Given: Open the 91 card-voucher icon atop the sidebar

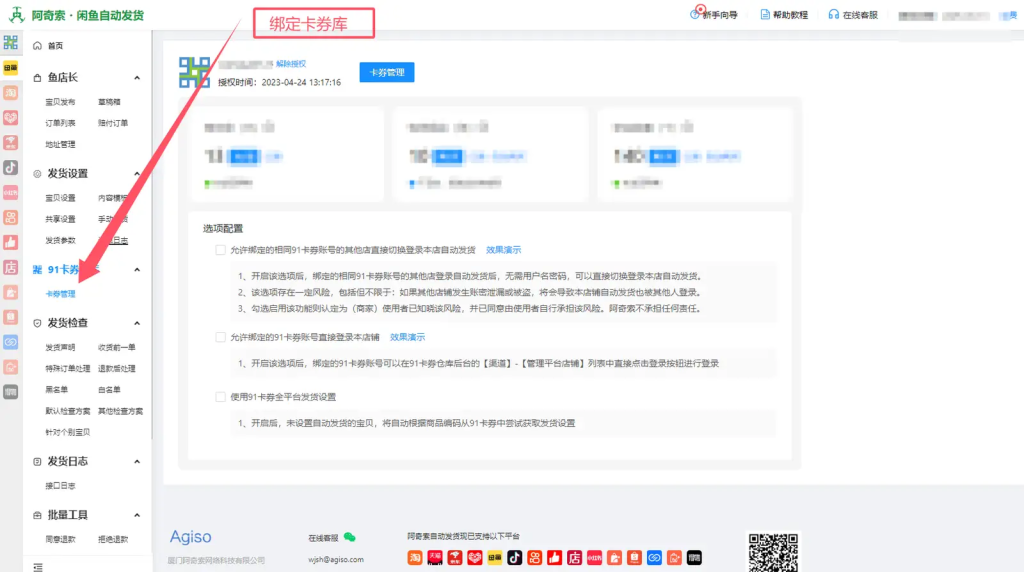Looking at the screenshot, I should coord(10,43).
